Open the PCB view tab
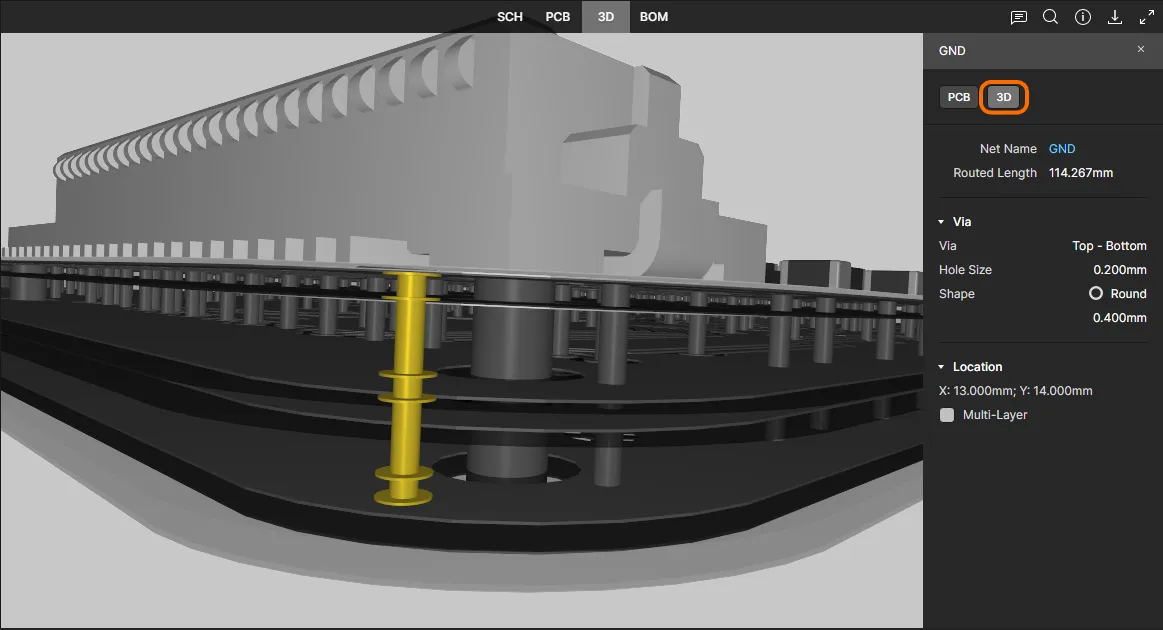 point(558,16)
